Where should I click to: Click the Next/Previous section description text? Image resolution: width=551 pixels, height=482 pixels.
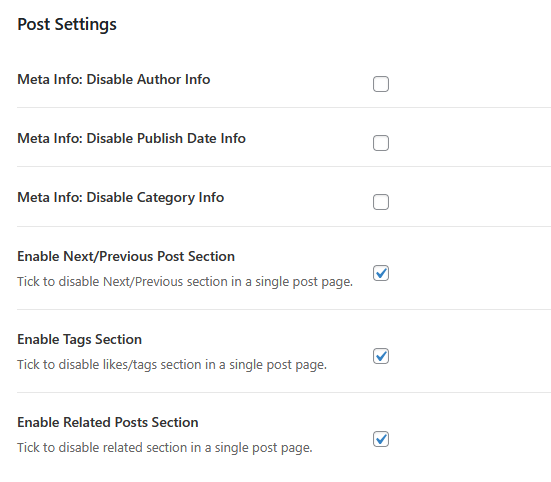[185, 282]
